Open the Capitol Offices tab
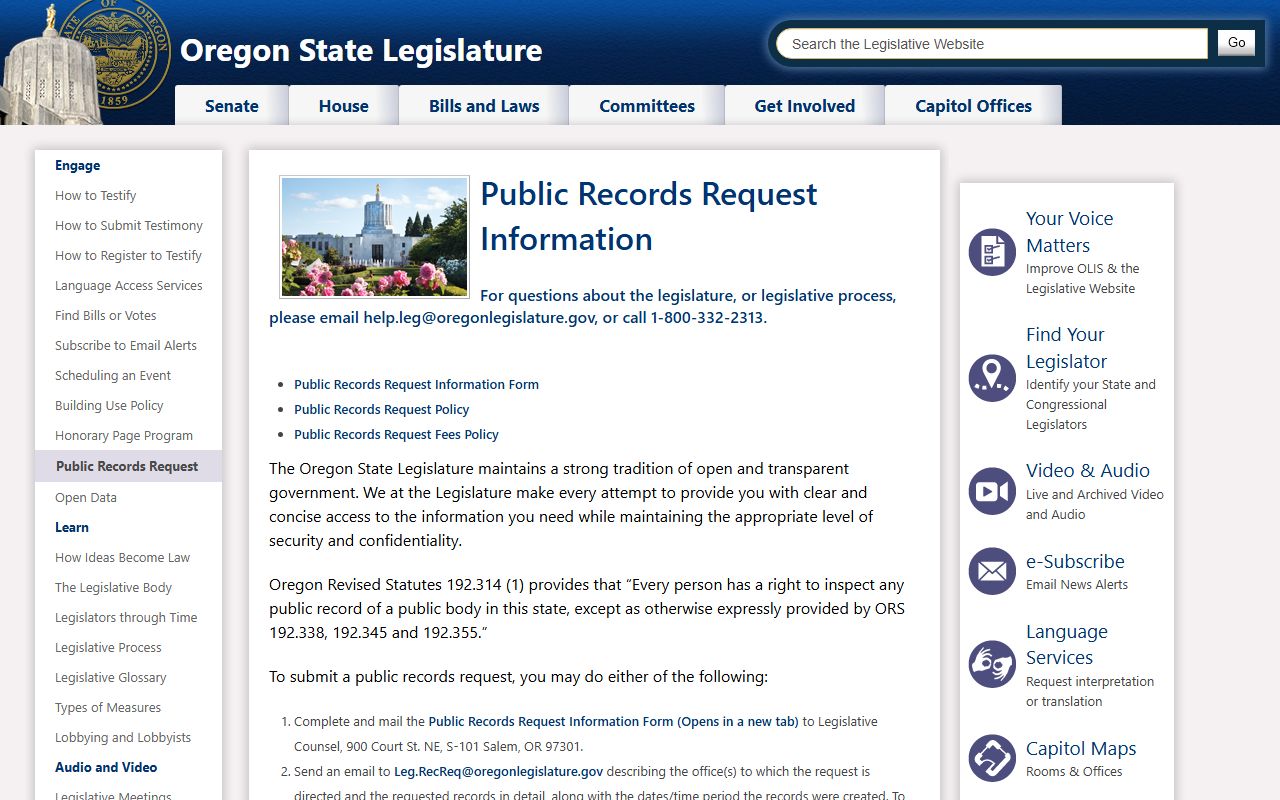Viewport: 1280px width, 800px height. [x=974, y=106]
